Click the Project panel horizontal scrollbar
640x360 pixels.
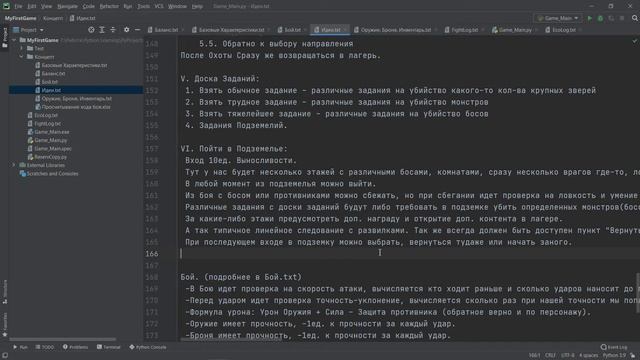pyautogui.click(x=62, y=339)
